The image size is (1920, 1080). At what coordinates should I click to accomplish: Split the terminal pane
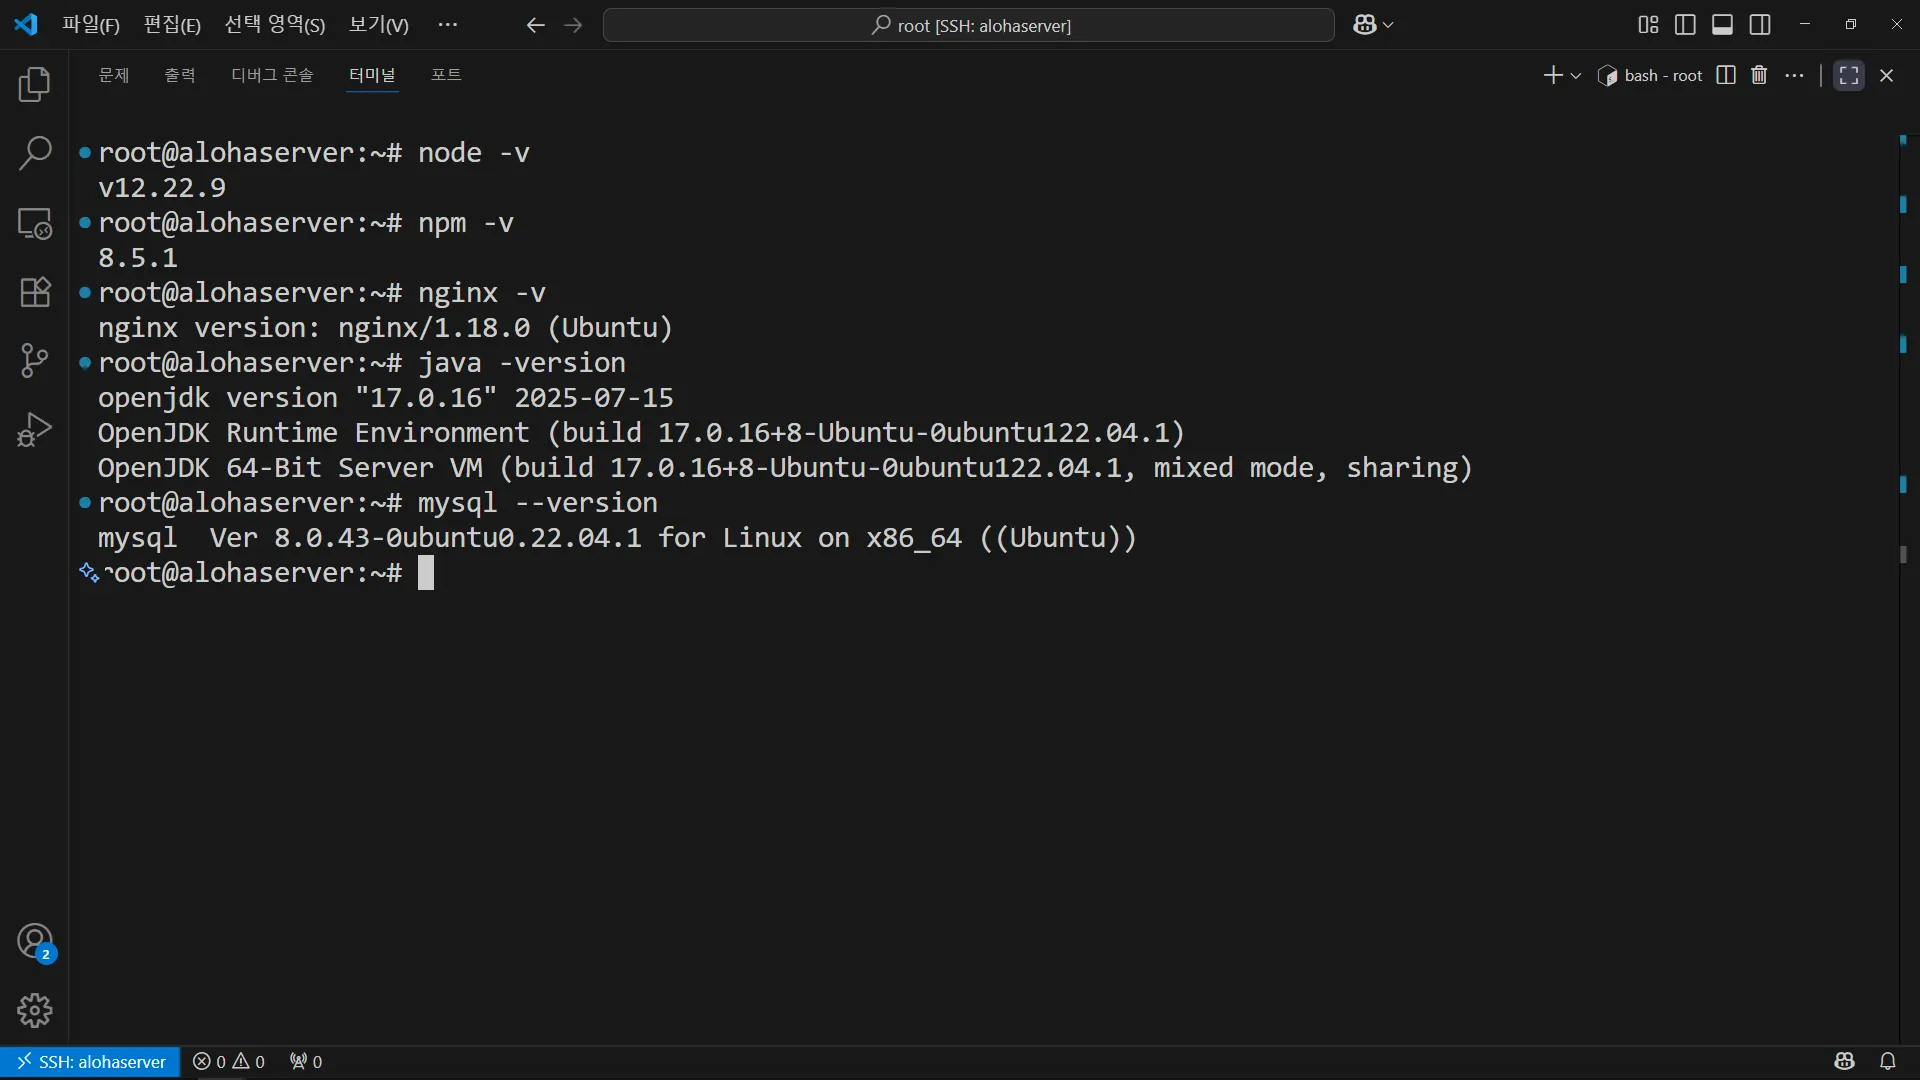pyautogui.click(x=1726, y=75)
